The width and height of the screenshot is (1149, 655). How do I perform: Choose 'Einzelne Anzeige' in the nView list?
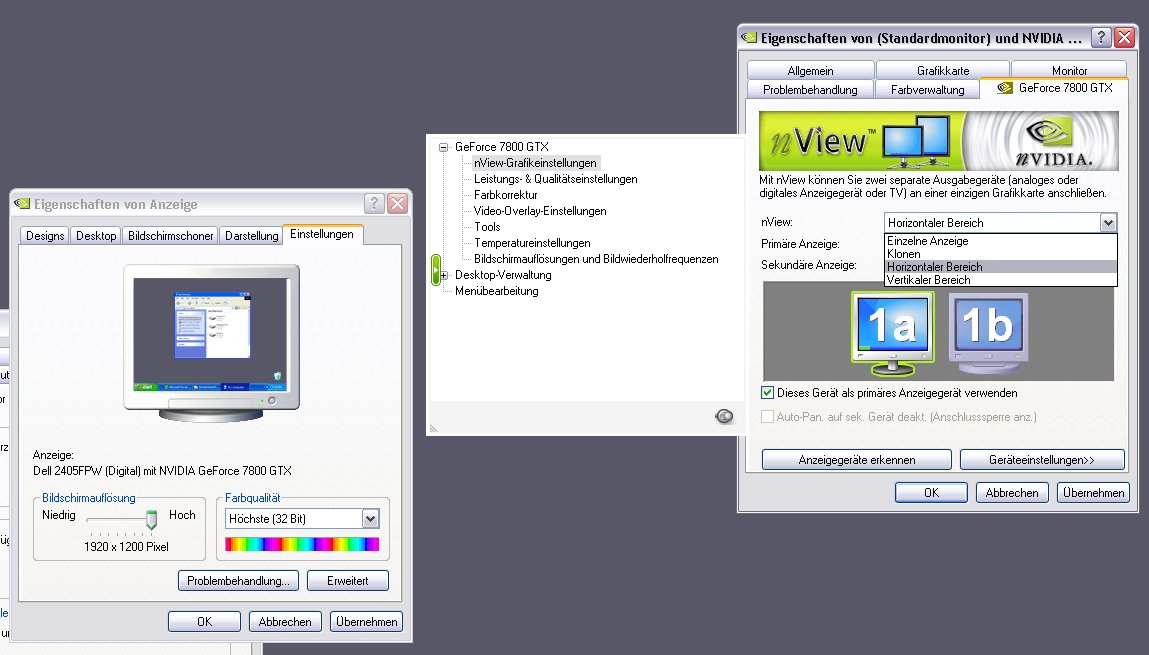click(1001, 241)
